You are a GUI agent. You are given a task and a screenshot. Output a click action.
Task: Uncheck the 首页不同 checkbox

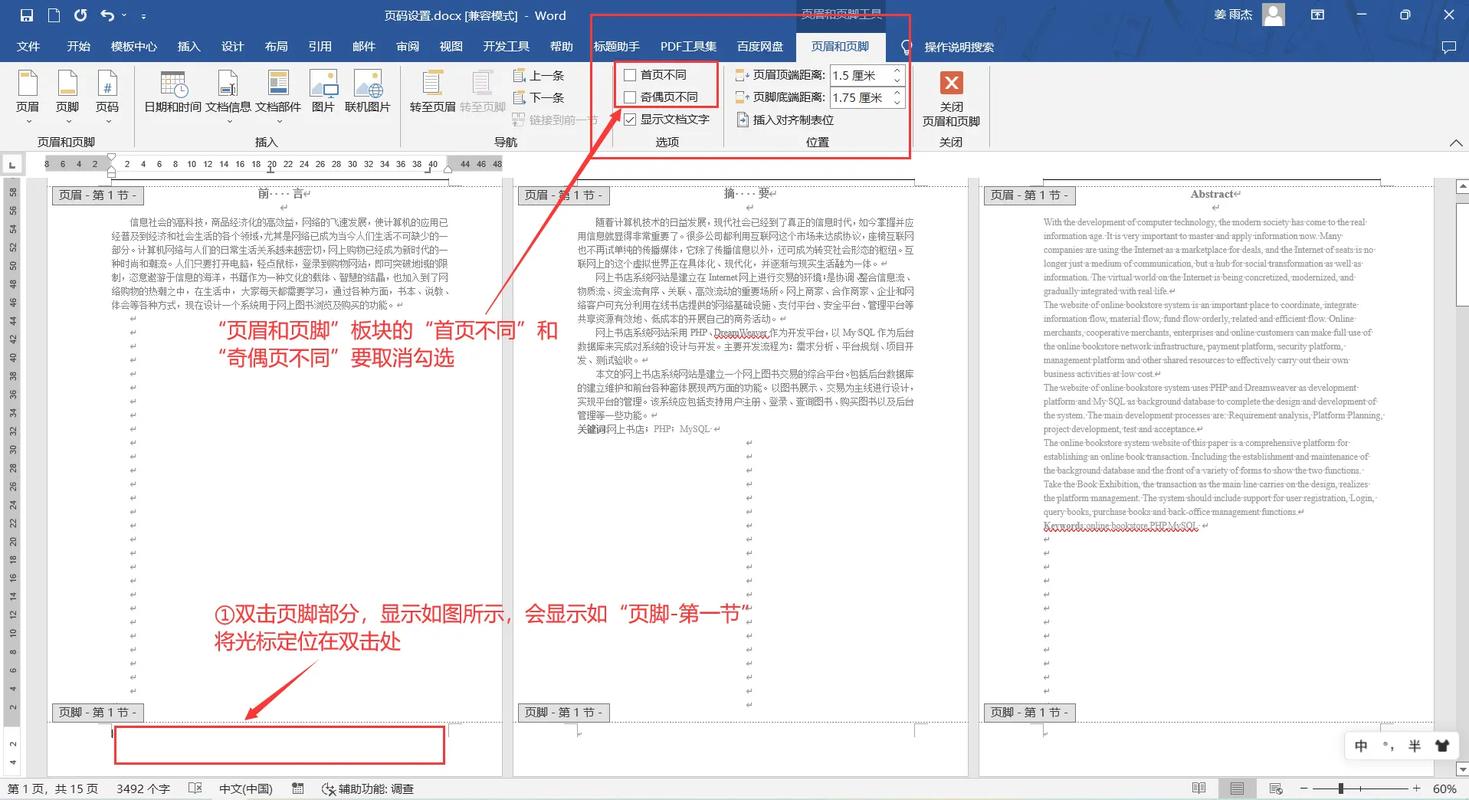(x=630, y=75)
